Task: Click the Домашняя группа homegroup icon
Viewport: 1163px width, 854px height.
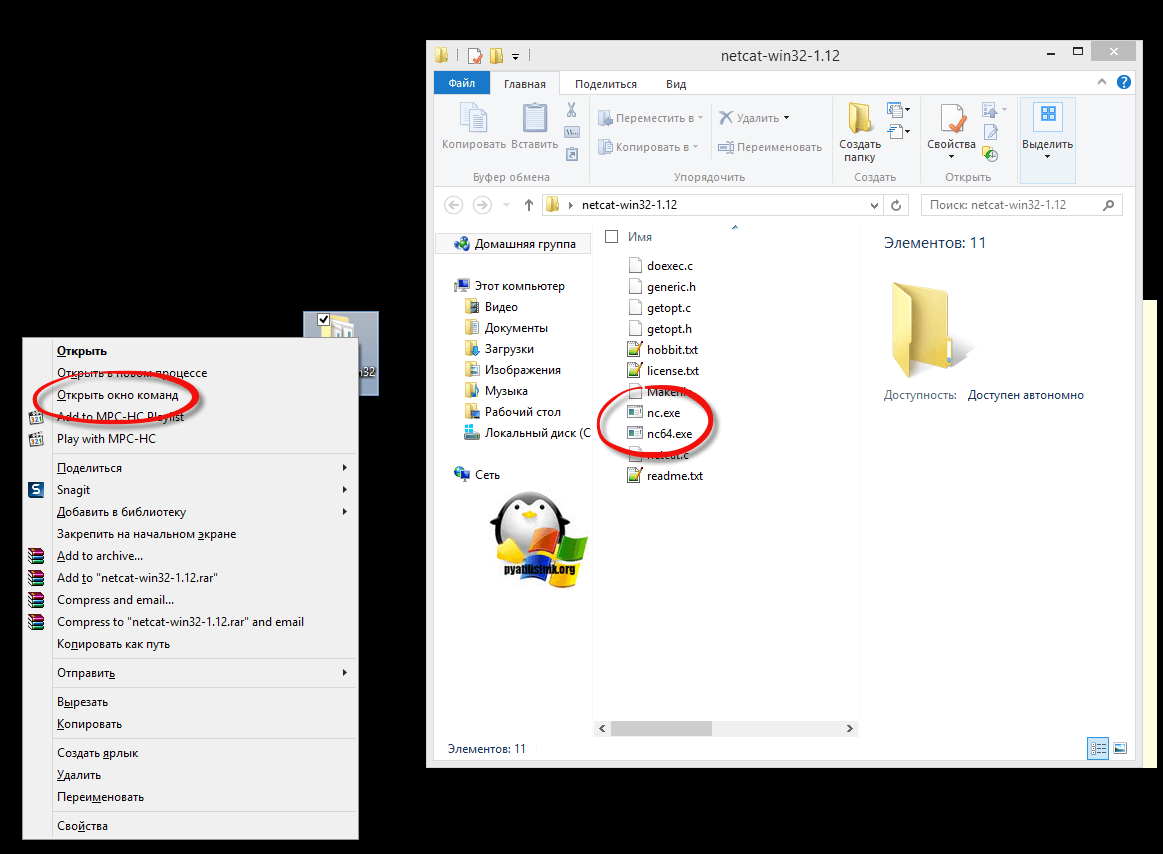Action: pyautogui.click(x=461, y=243)
